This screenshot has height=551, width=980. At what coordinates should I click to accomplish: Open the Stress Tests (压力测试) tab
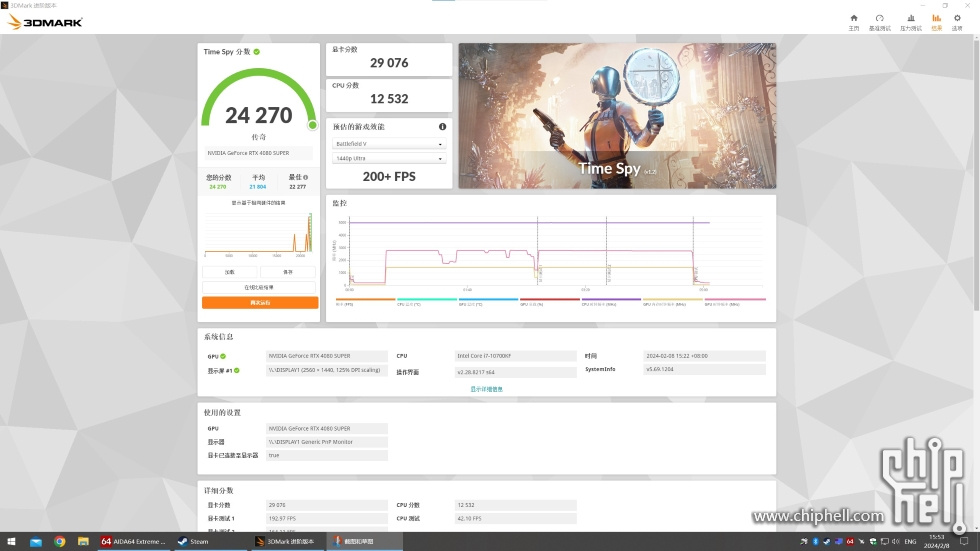tap(911, 22)
